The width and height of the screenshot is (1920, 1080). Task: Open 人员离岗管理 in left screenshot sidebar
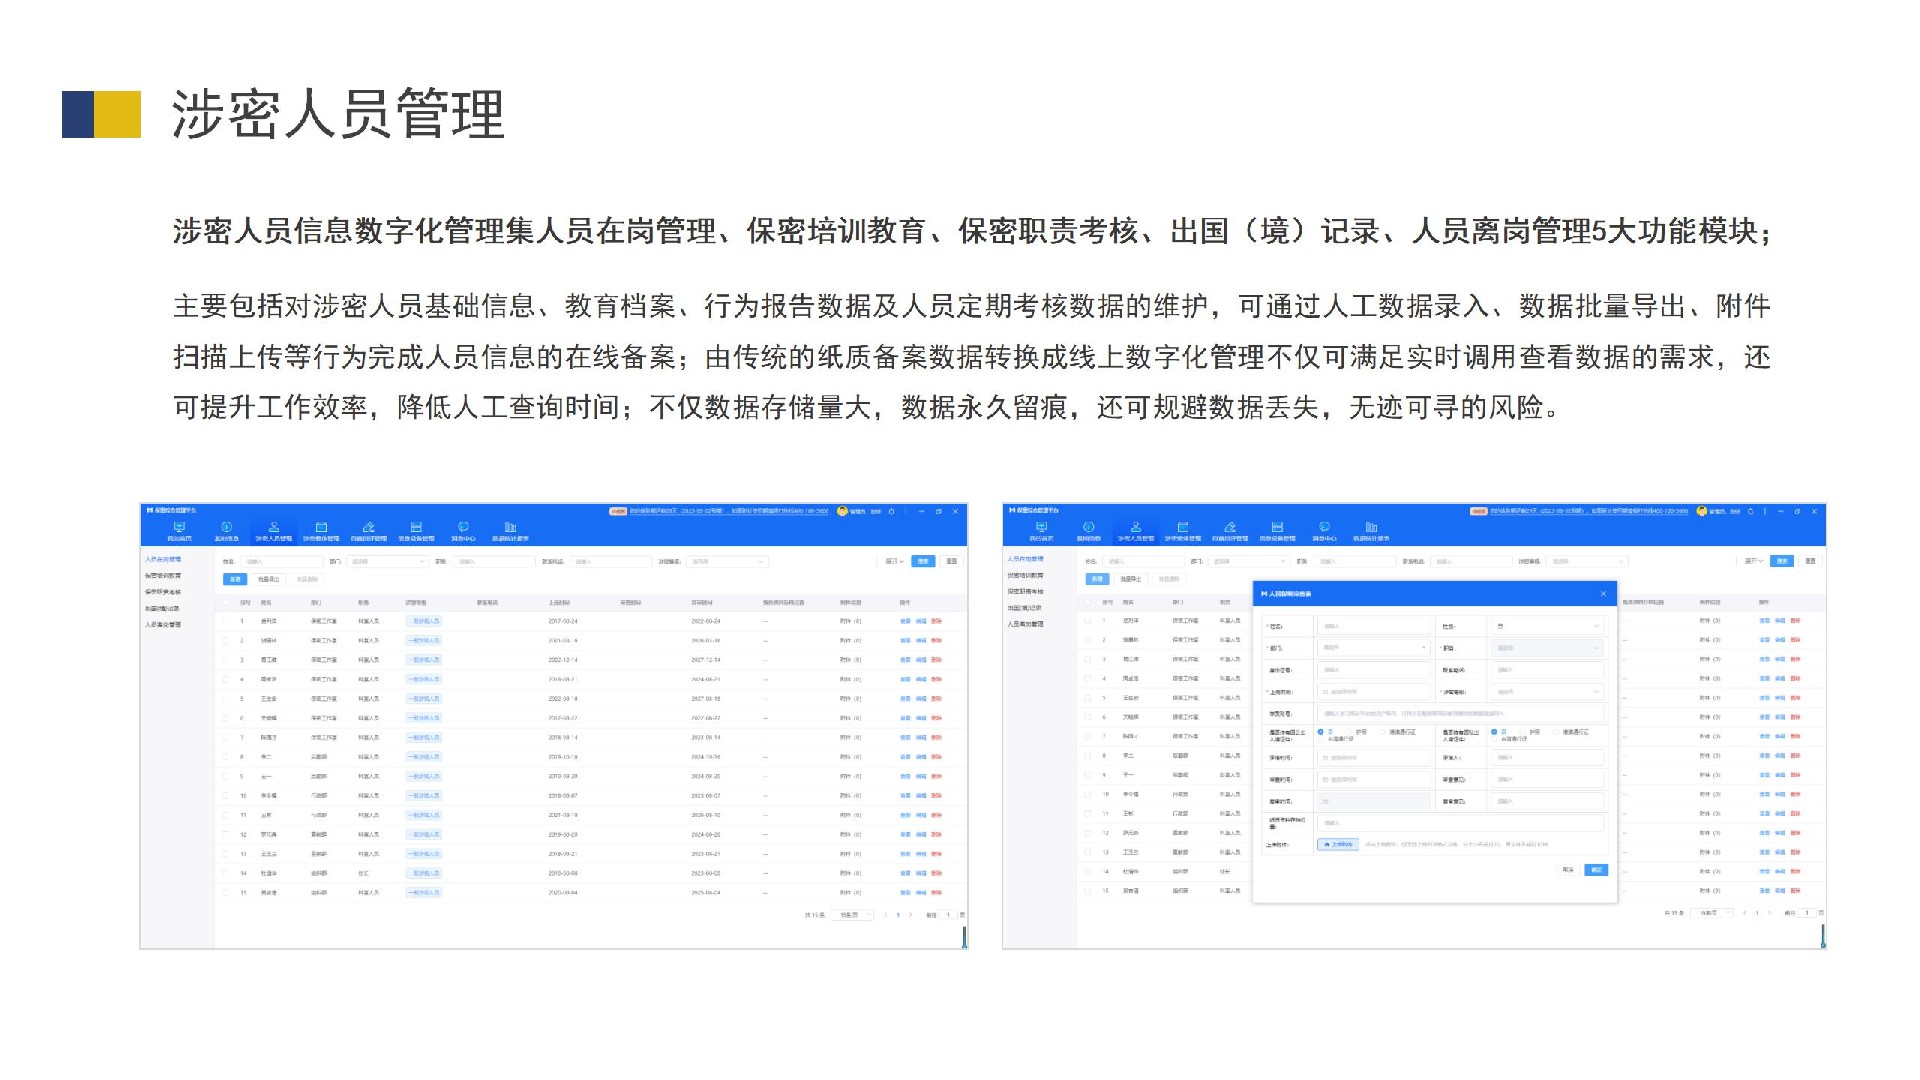(163, 625)
